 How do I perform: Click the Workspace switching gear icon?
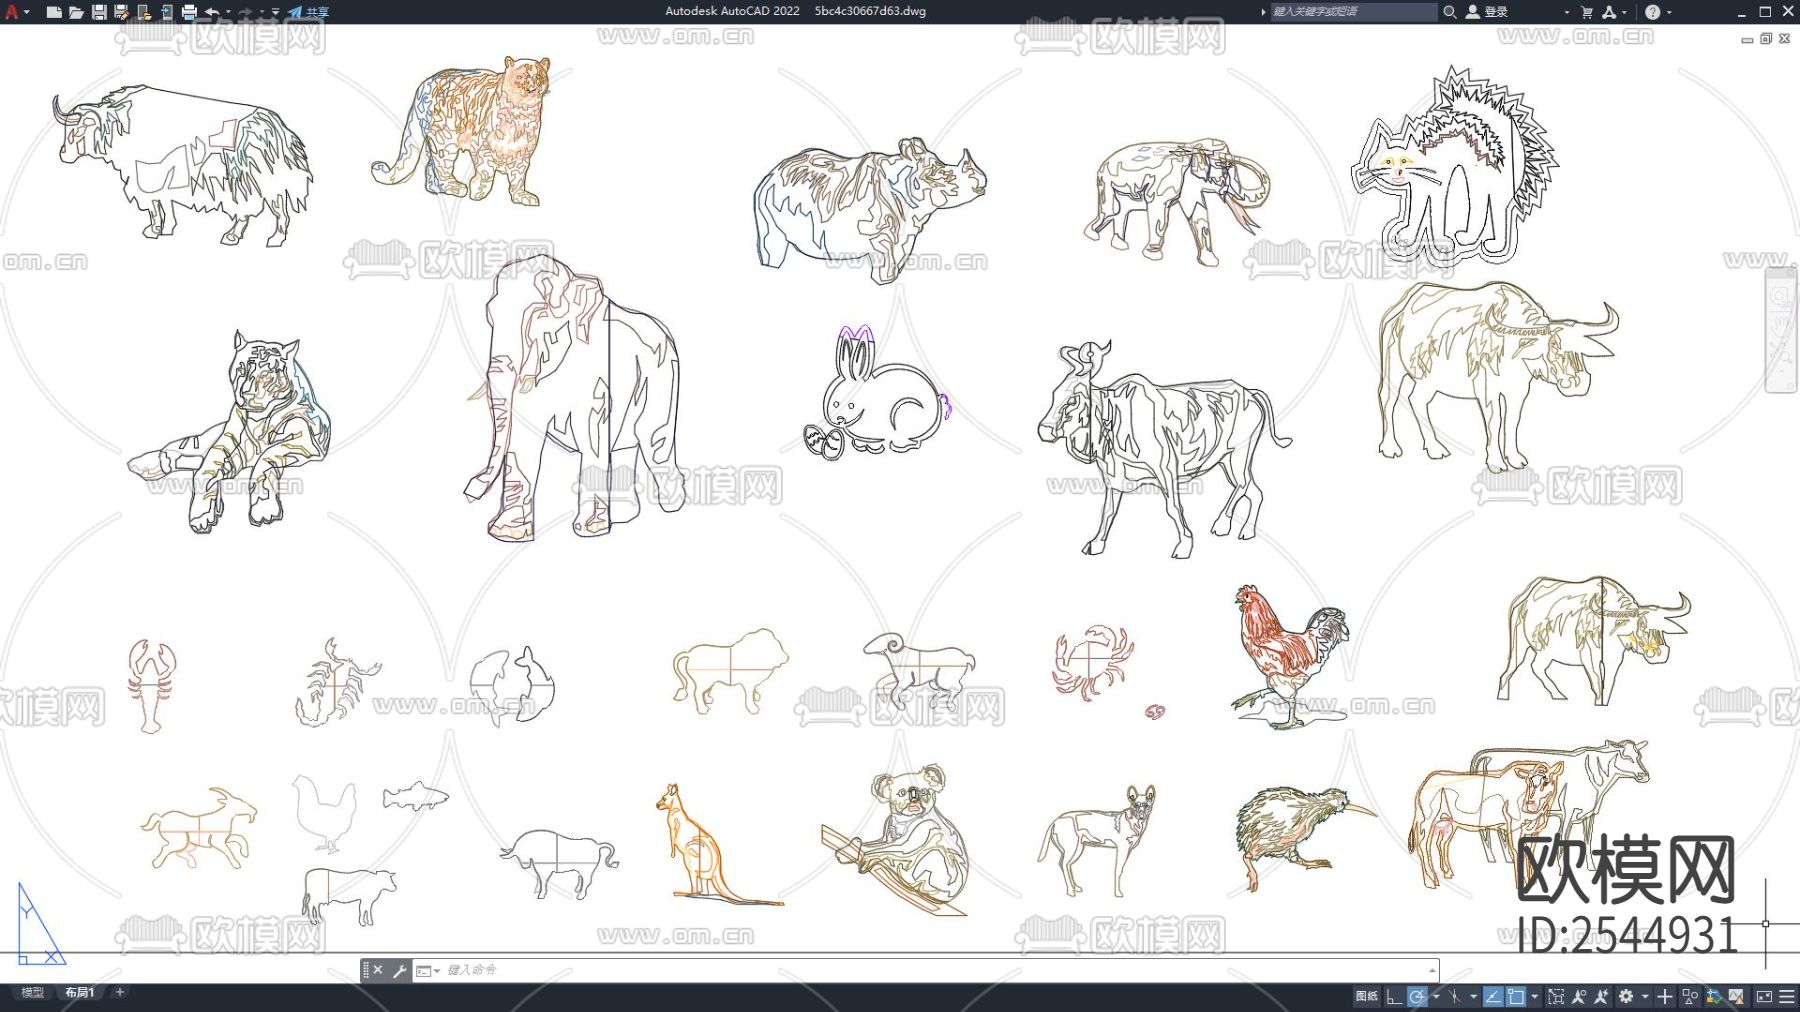[x=1626, y=996]
